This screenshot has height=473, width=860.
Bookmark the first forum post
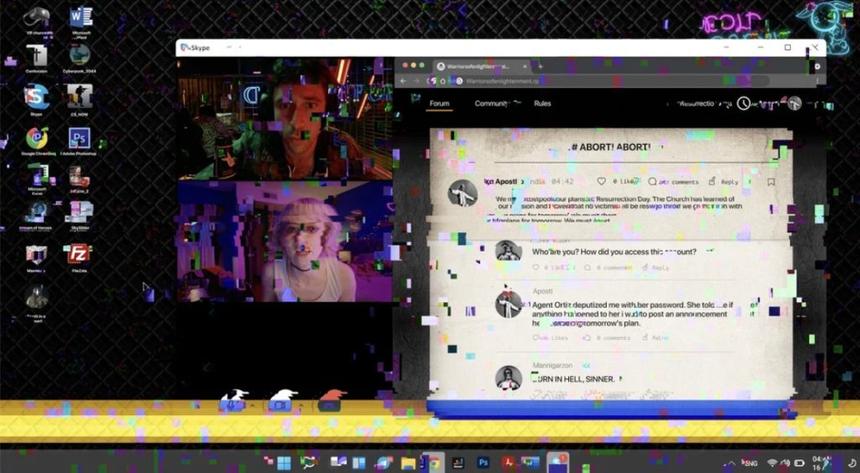[771, 182]
